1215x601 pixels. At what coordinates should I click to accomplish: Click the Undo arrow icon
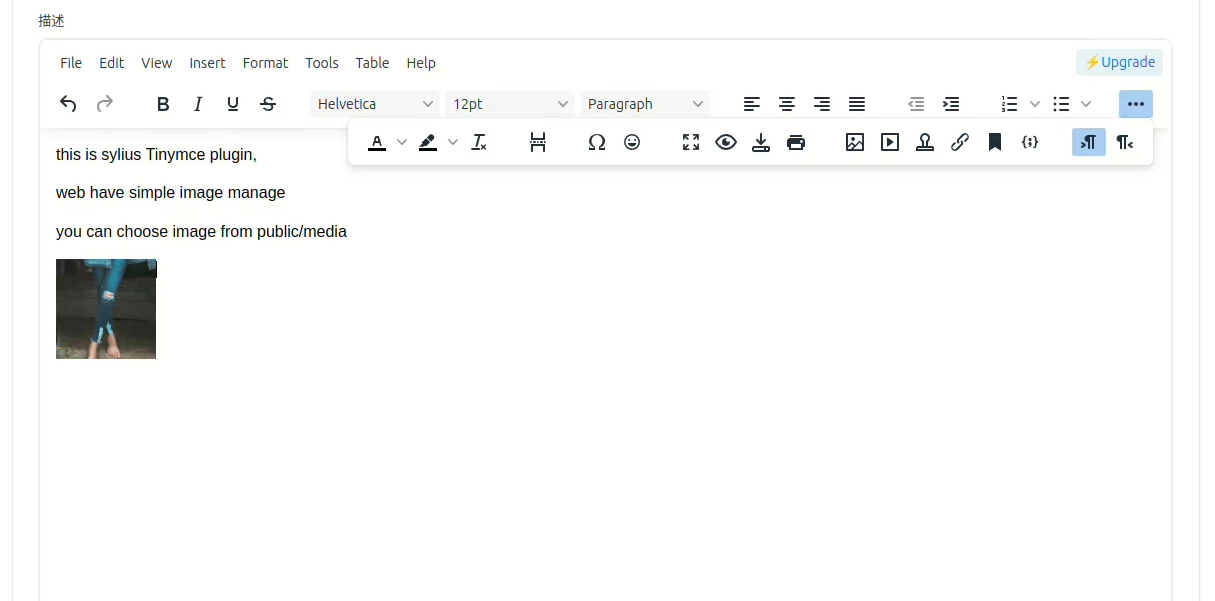[x=68, y=104]
